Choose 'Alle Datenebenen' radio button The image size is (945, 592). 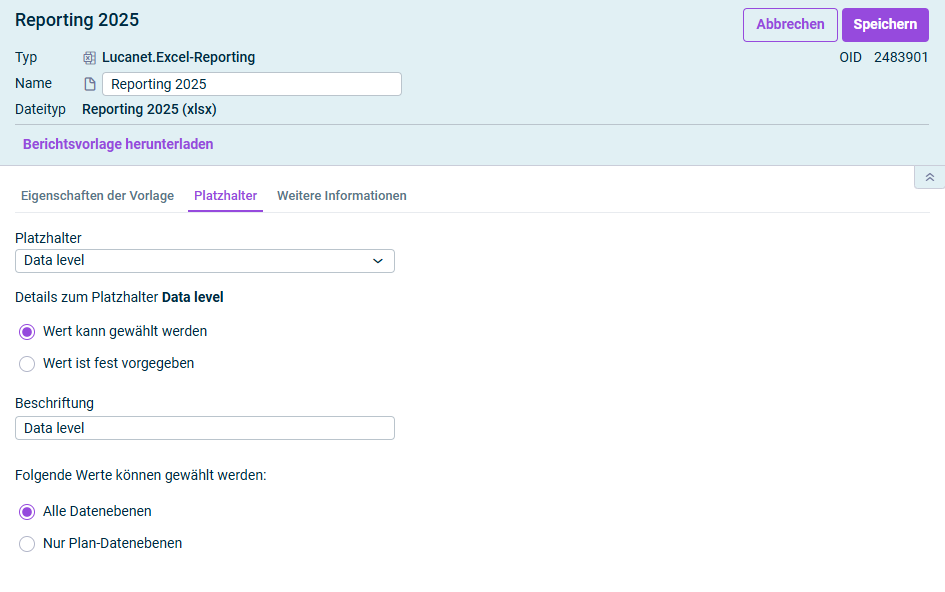click(x=27, y=512)
